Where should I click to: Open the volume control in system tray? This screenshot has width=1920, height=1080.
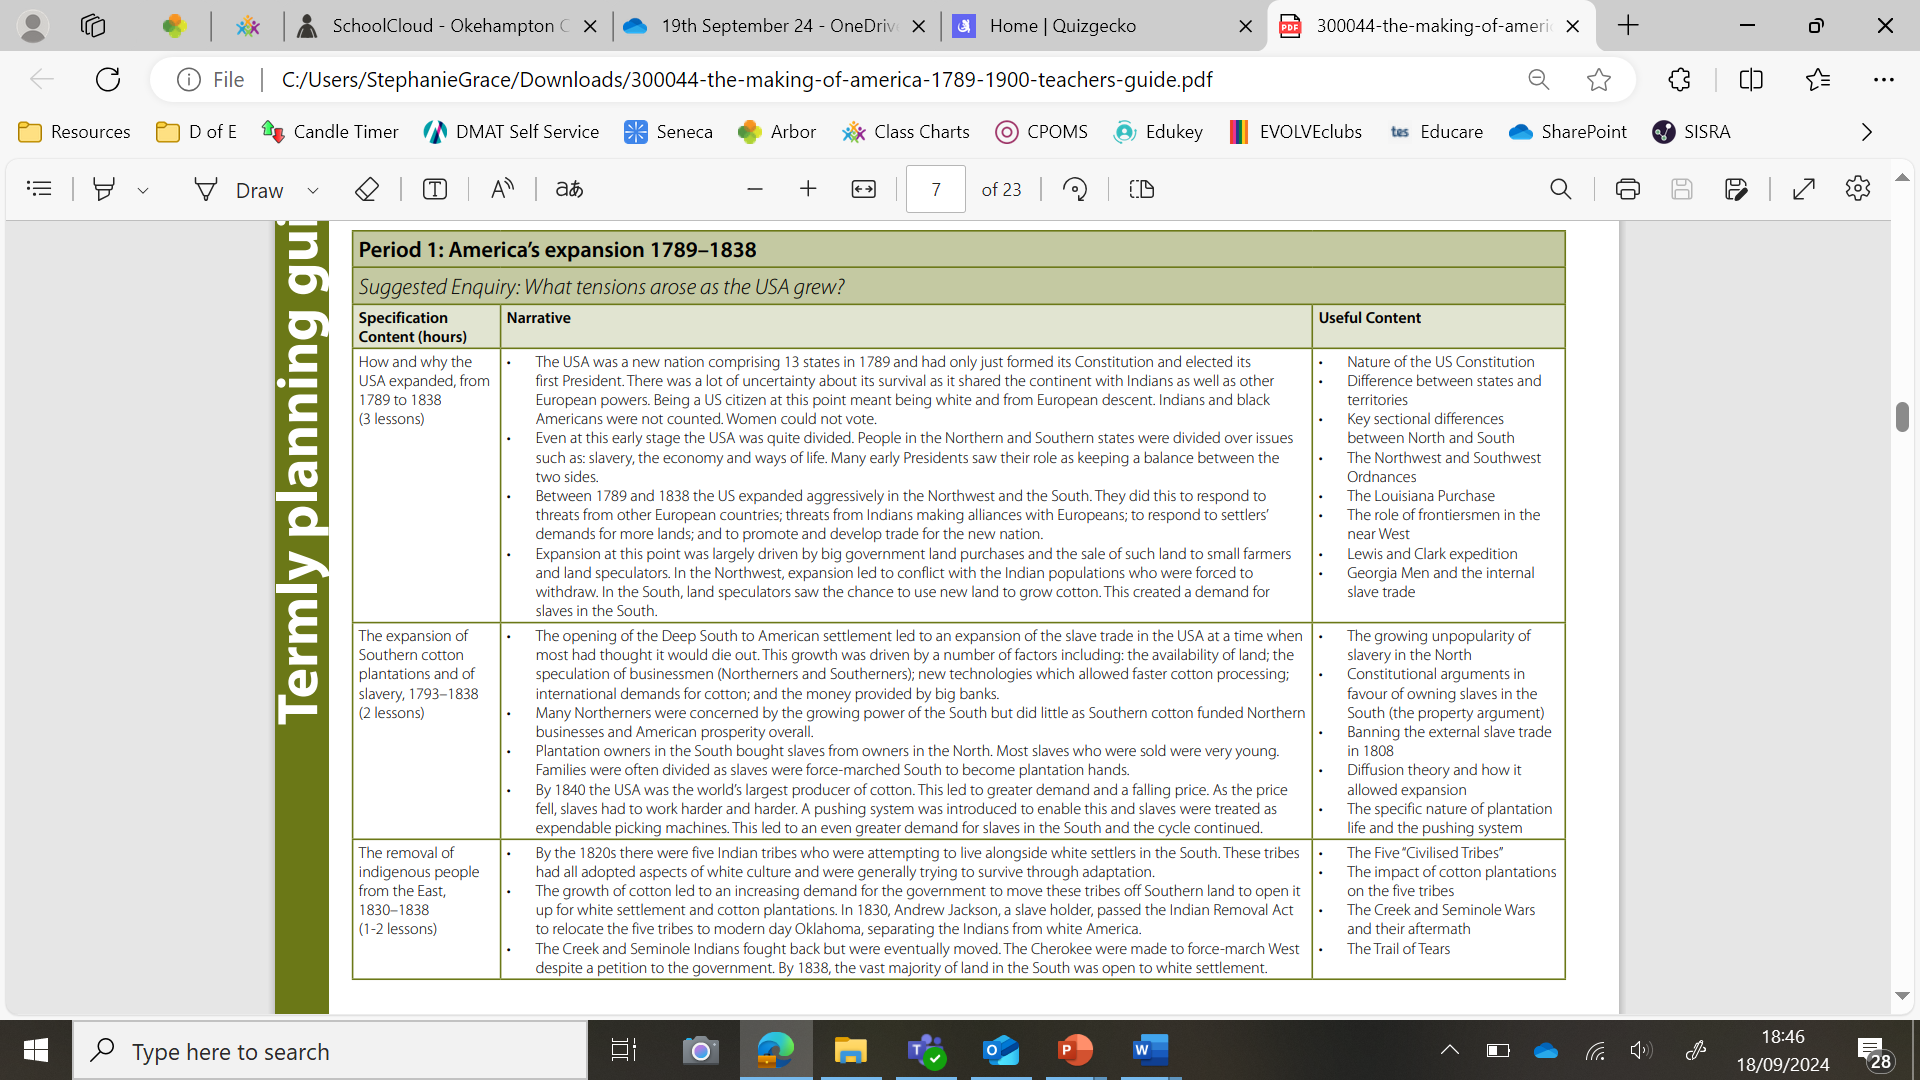(1641, 1050)
